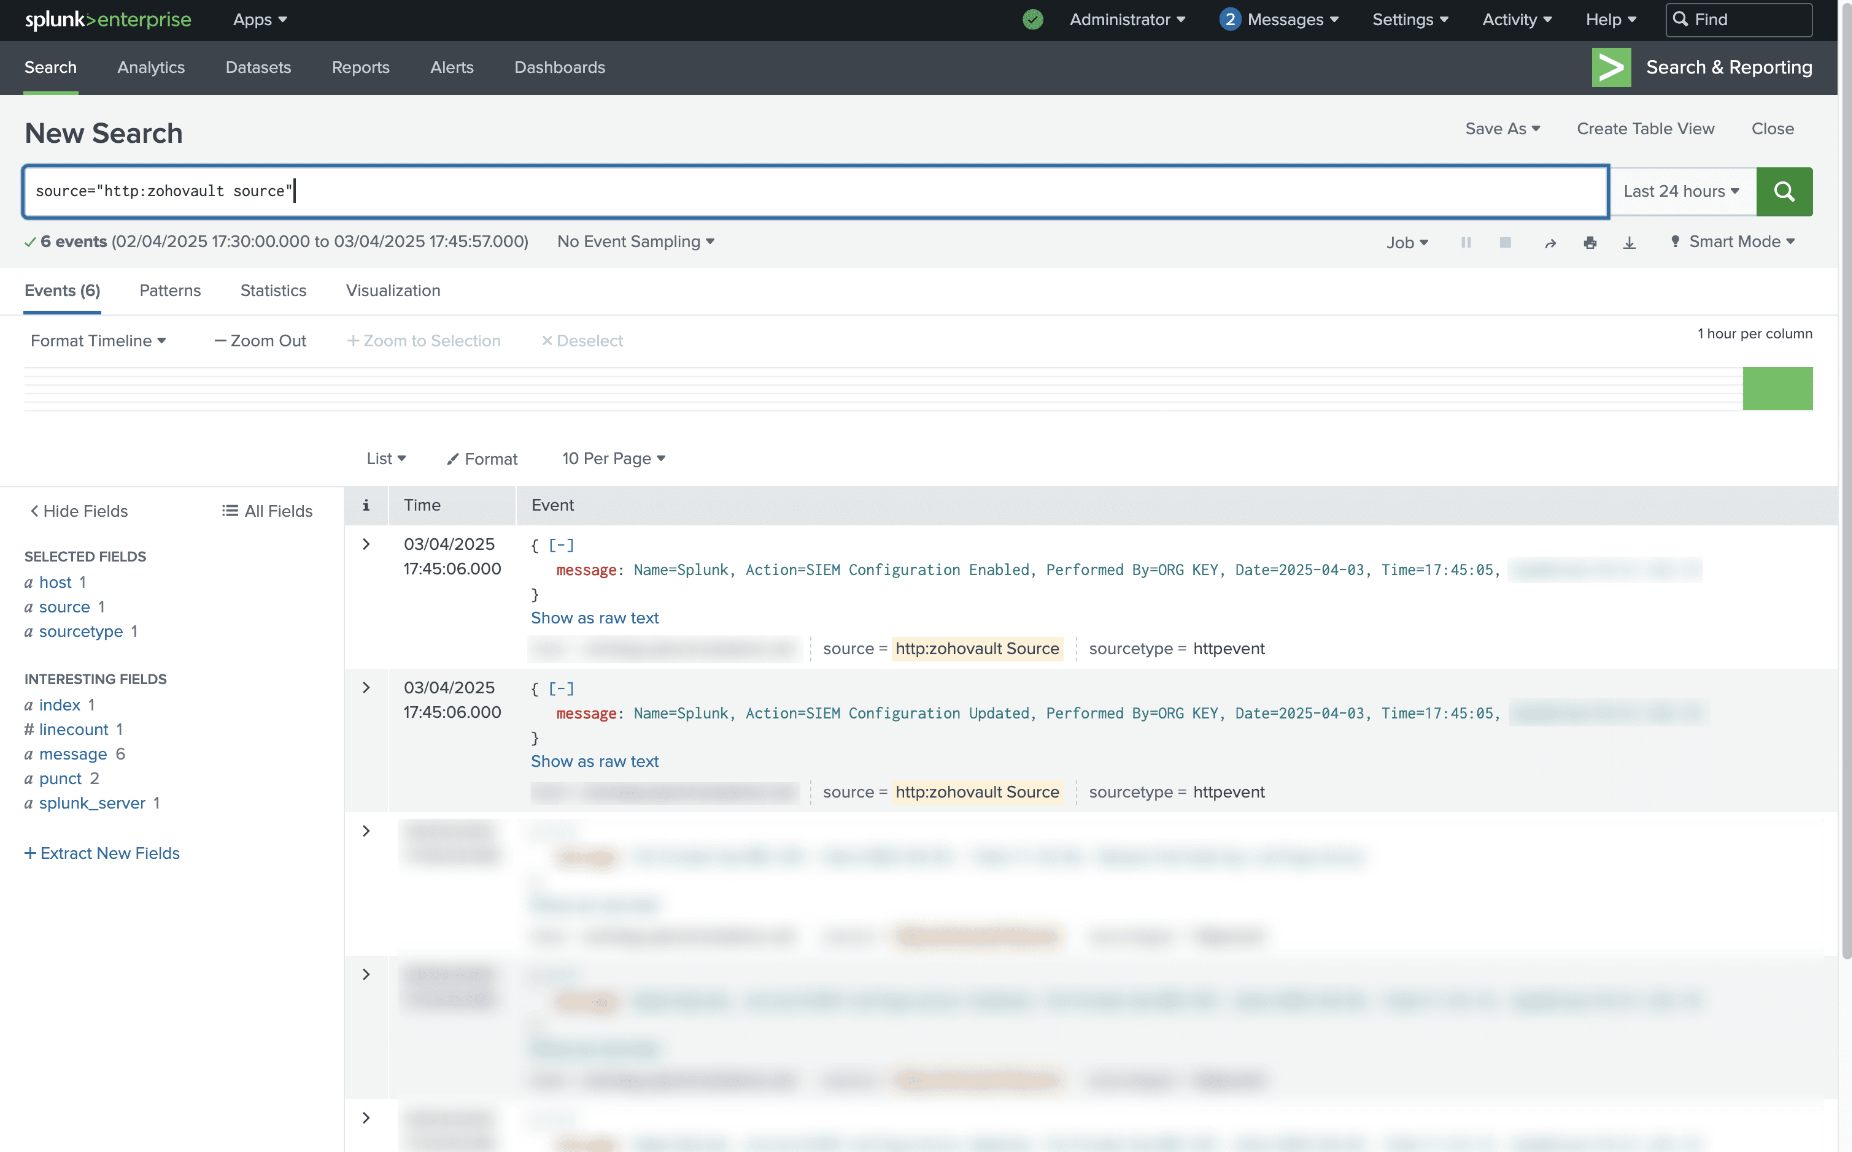Open the 10 Per Page dropdown

pos(613,458)
